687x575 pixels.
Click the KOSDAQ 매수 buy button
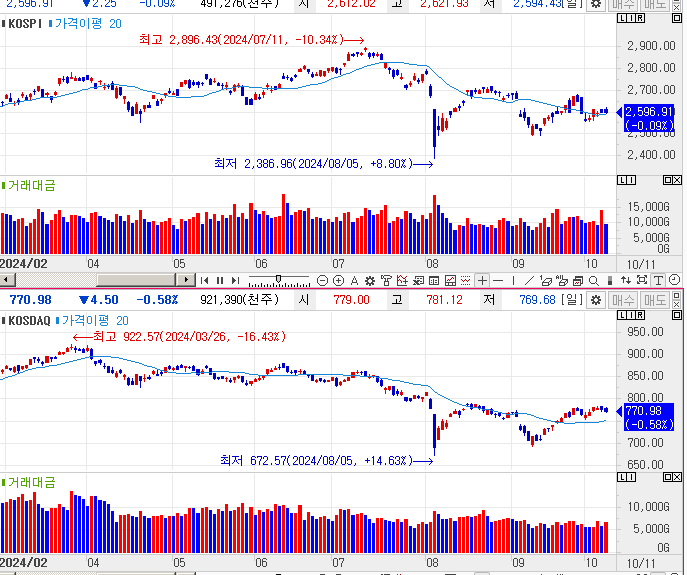pyautogui.click(x=623, y=300)
